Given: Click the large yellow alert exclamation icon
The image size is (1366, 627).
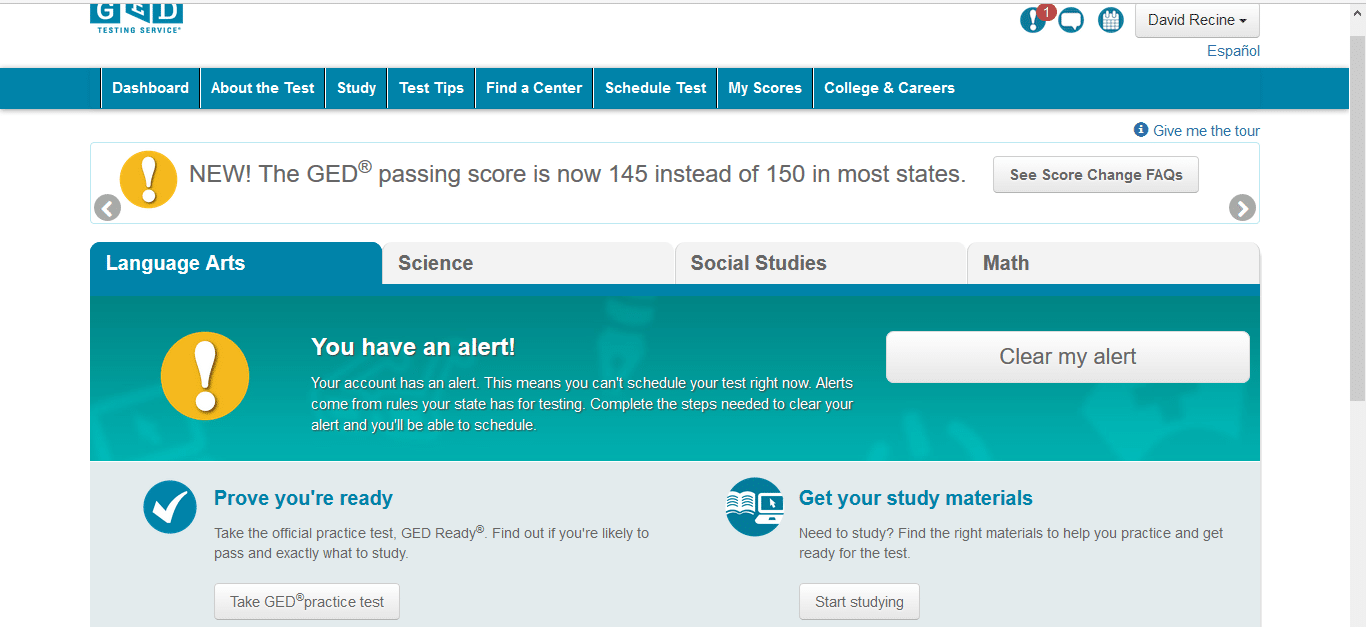Looking at the screenshot, I should click(205, 376).
